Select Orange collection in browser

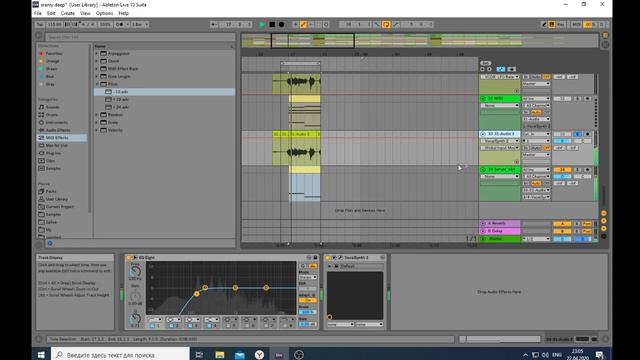[x=52, y=61]
